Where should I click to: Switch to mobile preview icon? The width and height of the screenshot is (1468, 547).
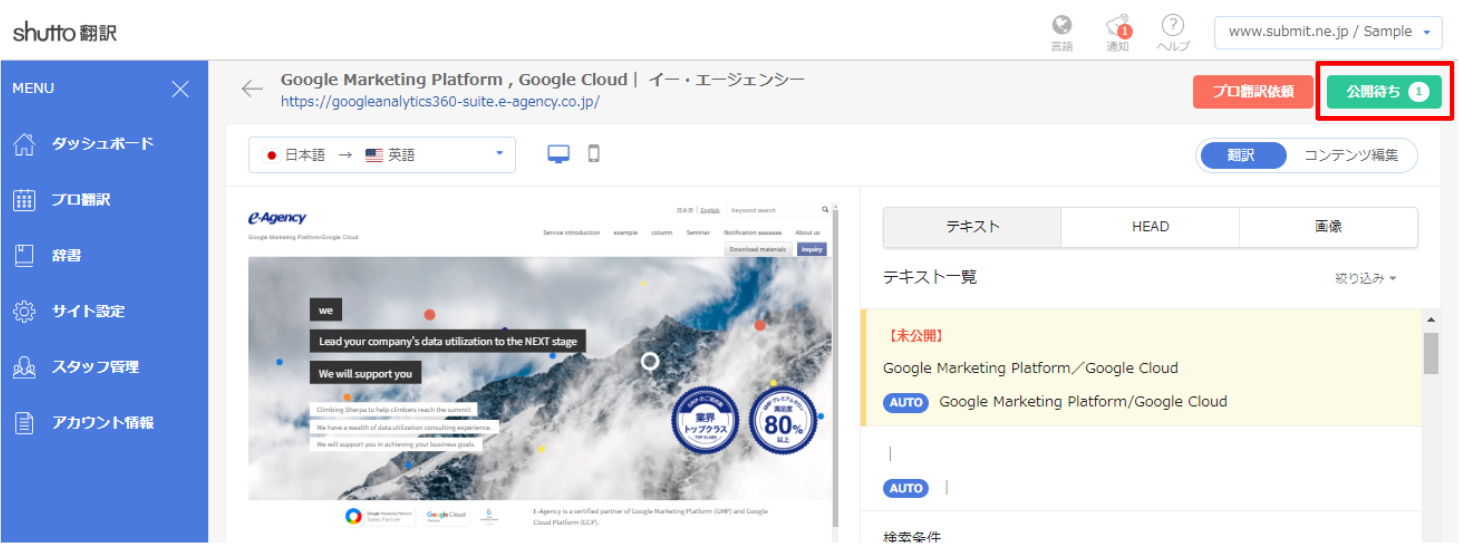[x=594, y=154]
